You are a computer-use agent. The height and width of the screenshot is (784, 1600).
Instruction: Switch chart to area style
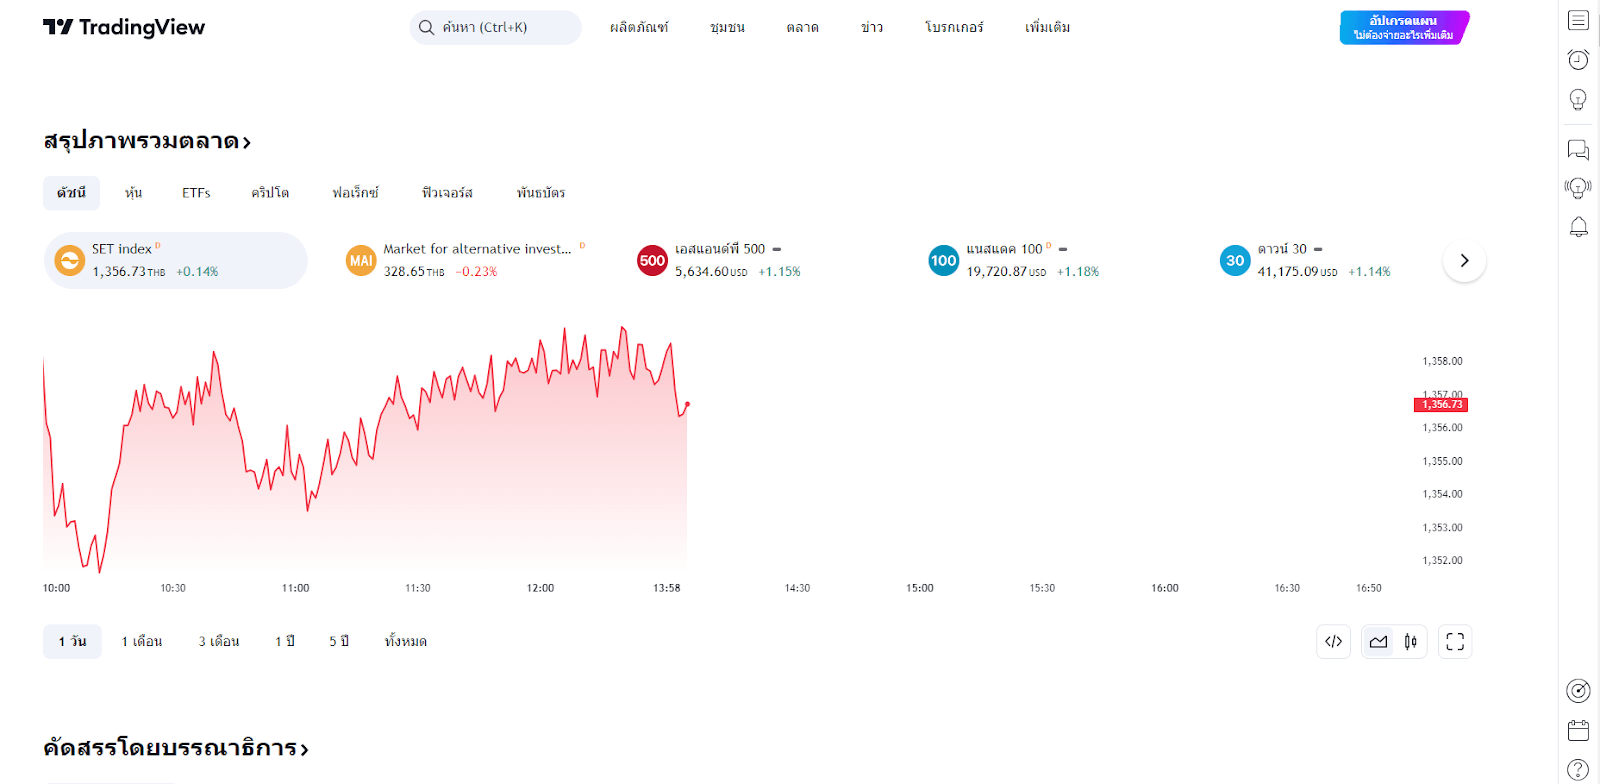tap(1379, 642)
